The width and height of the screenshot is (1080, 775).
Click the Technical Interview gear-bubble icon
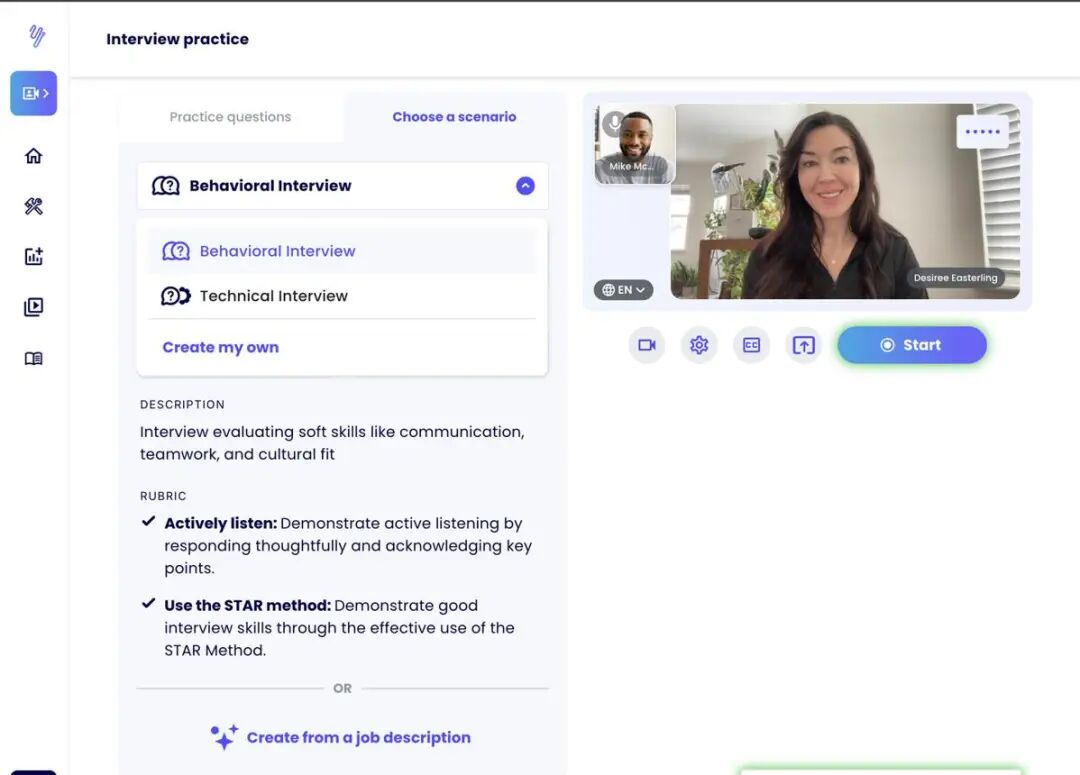point(176,296)
